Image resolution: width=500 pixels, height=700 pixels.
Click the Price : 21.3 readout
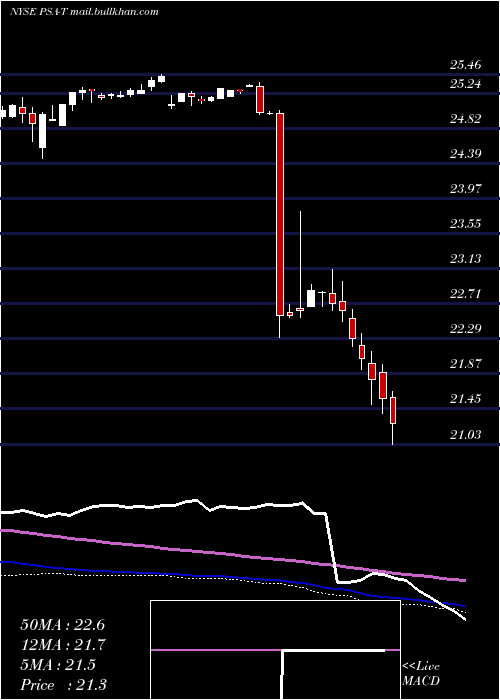coord(63,685)
